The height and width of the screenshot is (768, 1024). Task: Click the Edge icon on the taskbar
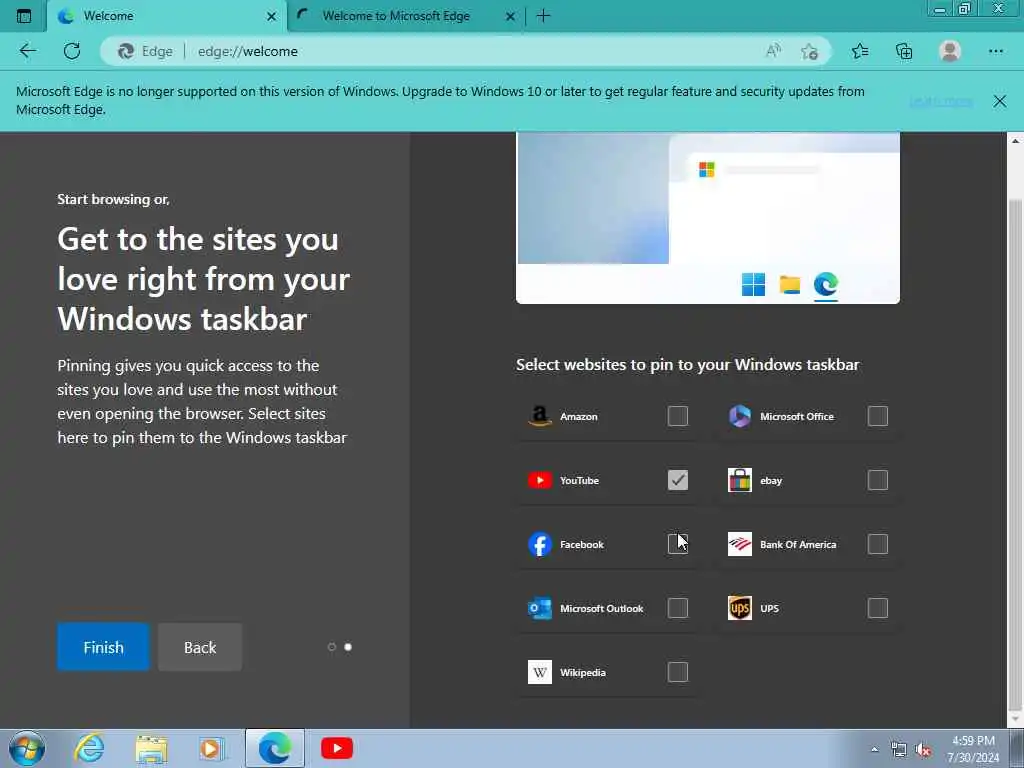[x=275, y=748]
